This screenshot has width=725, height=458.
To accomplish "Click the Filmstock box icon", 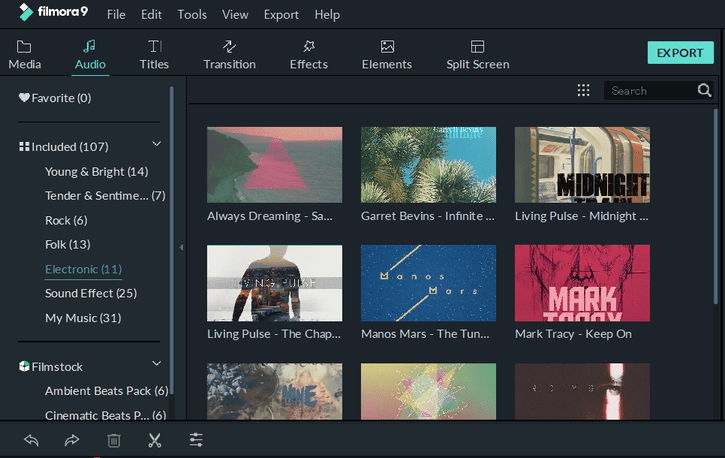I will click(24, 366).
